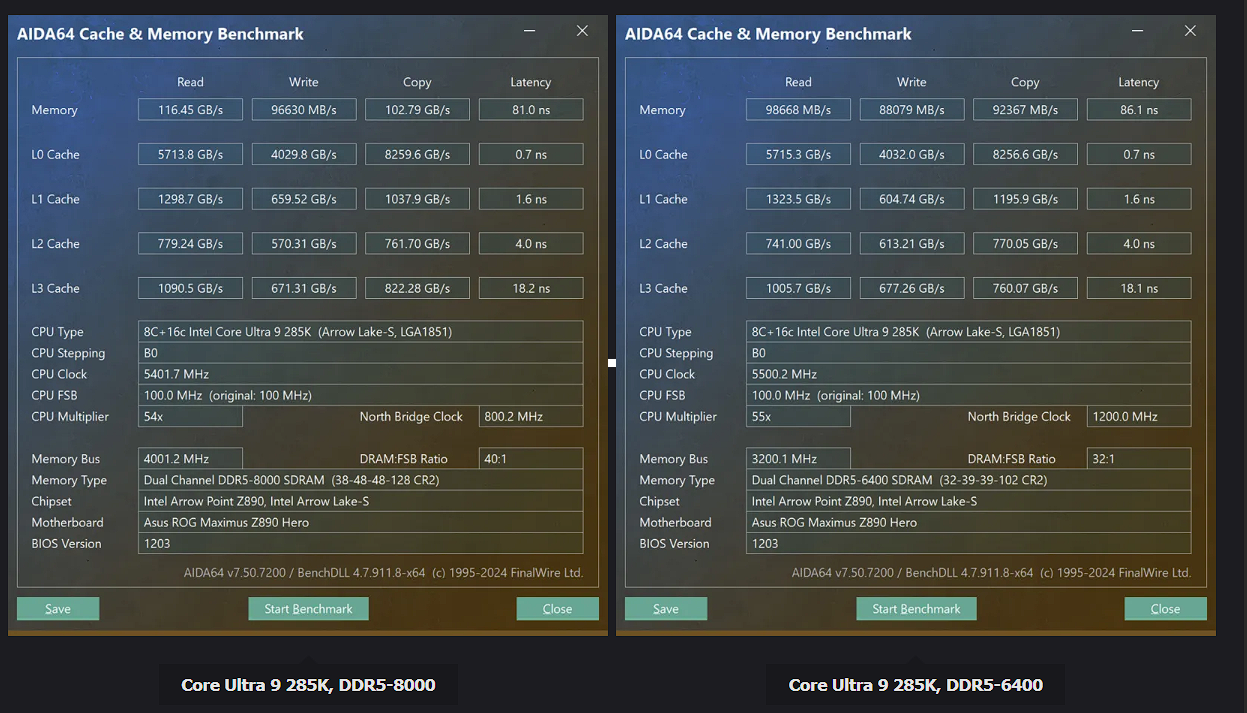Click L1 Cache Copy value 1037.9 GB/s
This screenshot has width=1247, height=713.
click(417, 199)
